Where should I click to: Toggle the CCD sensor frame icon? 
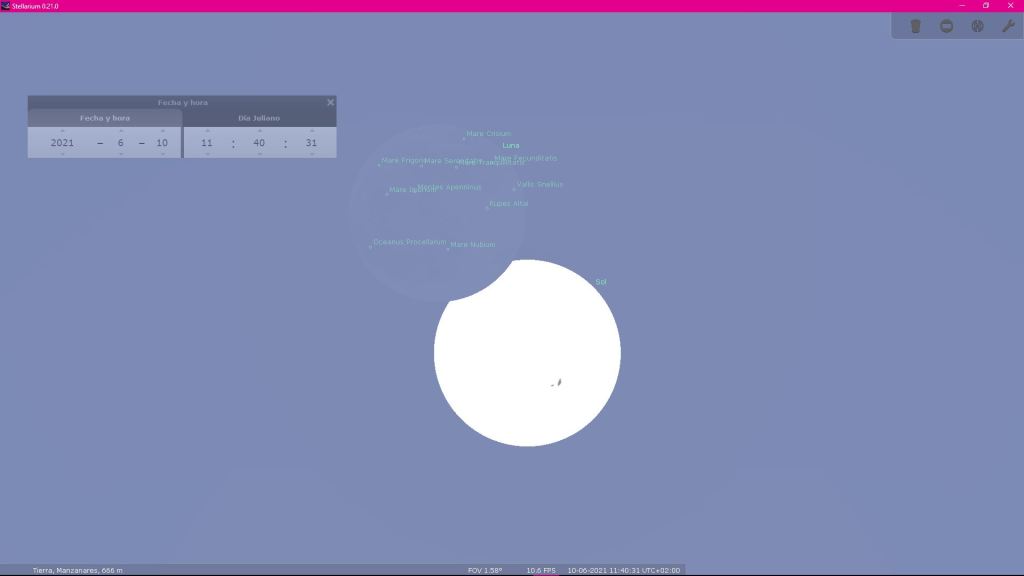[946, 26]
